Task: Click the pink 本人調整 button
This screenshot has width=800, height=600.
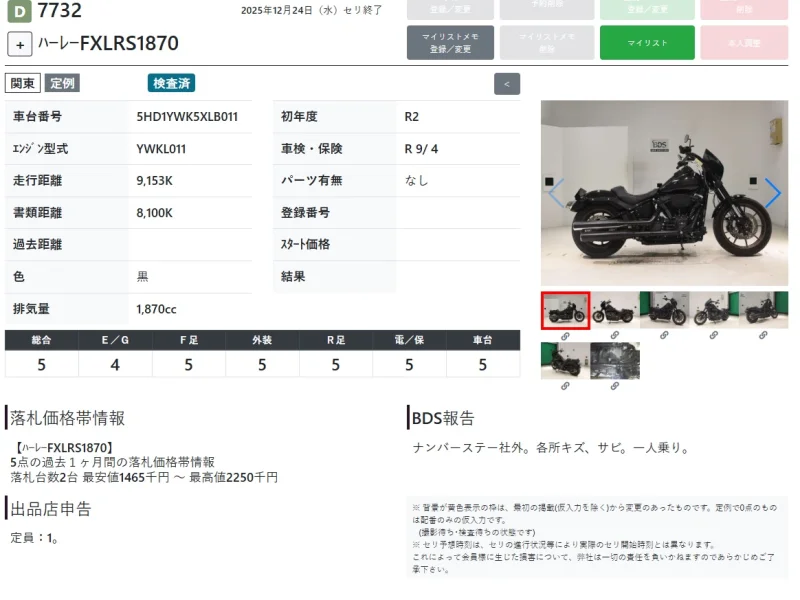Action: (744, 43)
